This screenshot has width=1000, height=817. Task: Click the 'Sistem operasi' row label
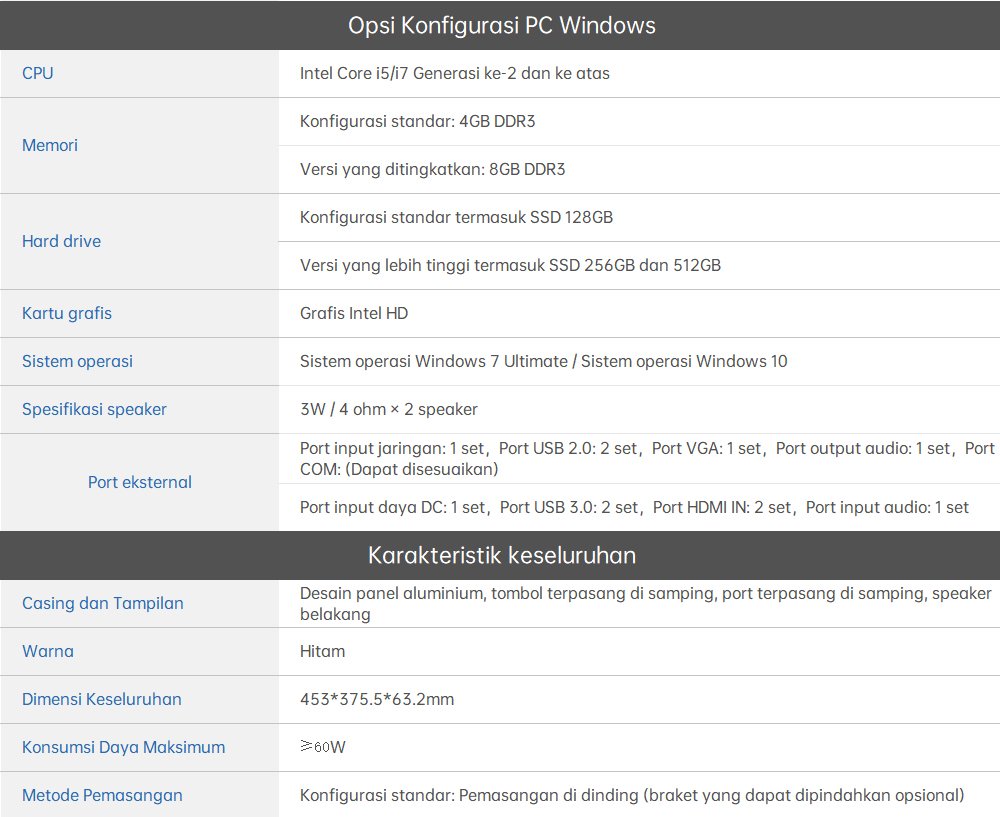coord(77,361)
